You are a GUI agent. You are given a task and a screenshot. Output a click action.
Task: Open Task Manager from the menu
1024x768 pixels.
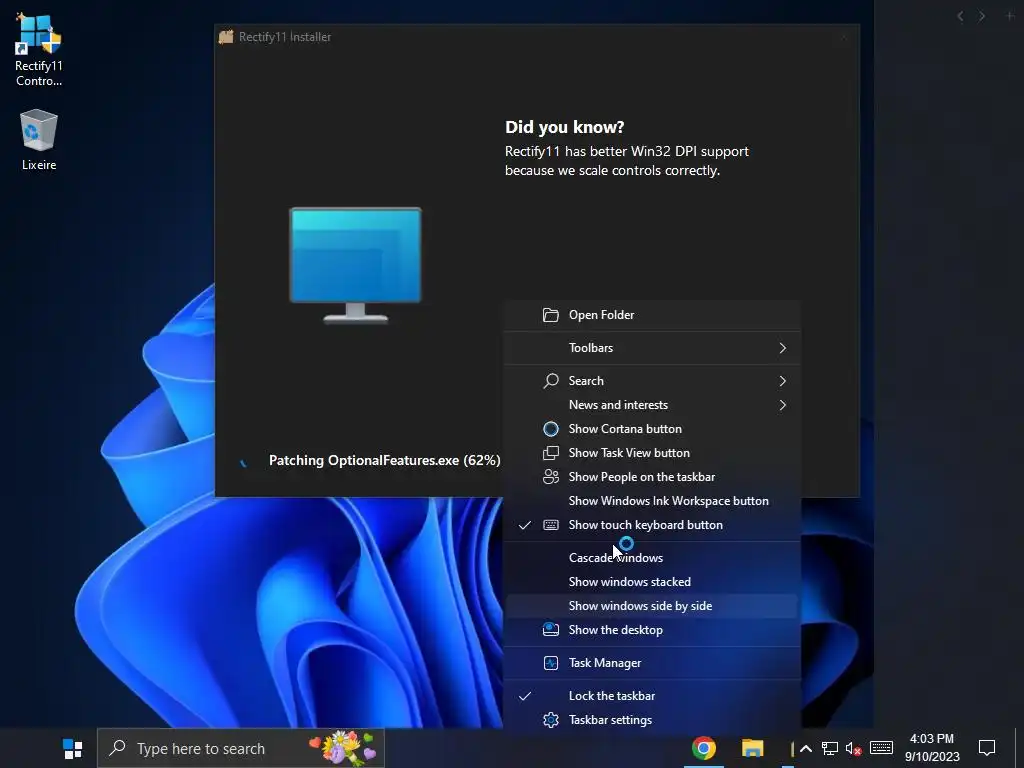652,663
